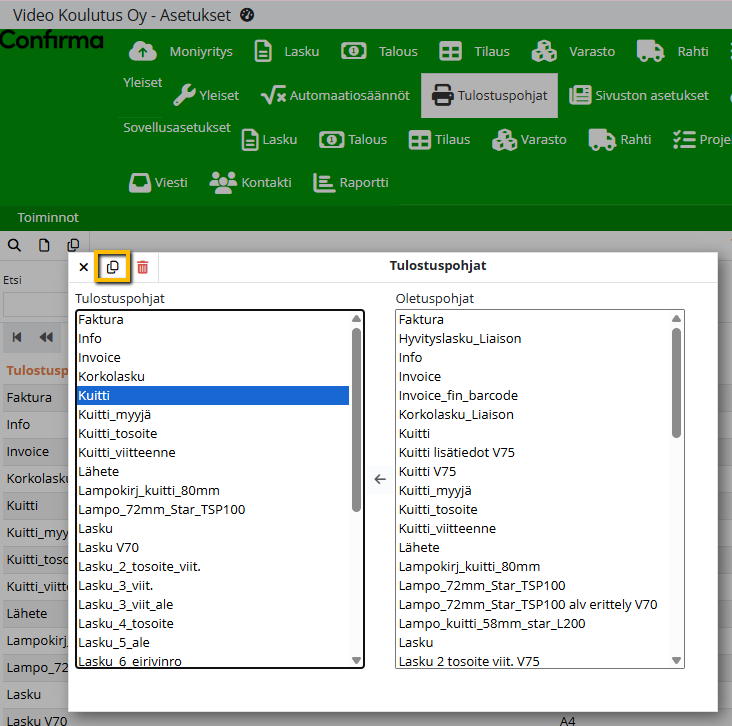Expand the Toiminnot menu
Screen dimensions: 732x726
coord(48,217)
